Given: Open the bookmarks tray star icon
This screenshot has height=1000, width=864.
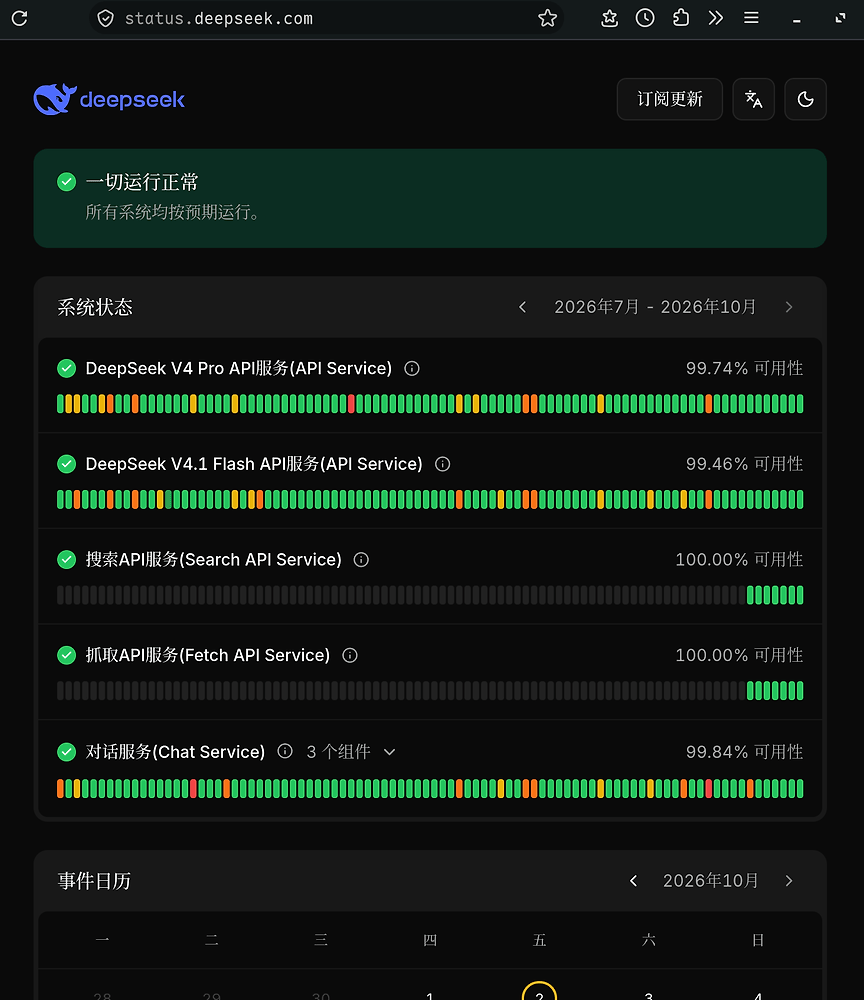Looking at the screenshot, I should pyautogui.click(x=610, y=18).
